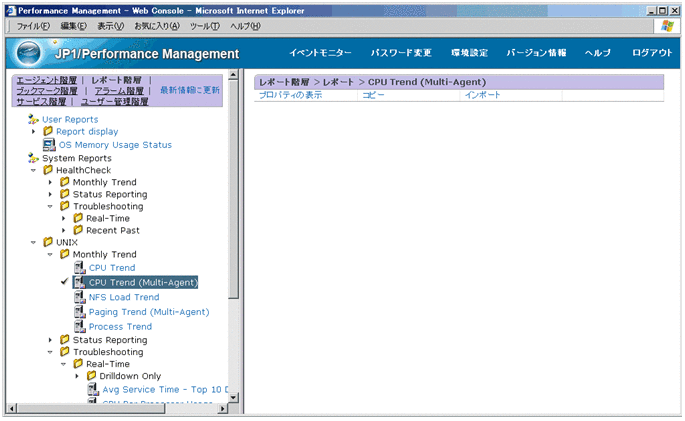The height and width of the screenshot is (421, 685).
Task: Select OS Memory Usage Status report
Action: [x=115, y=145]
